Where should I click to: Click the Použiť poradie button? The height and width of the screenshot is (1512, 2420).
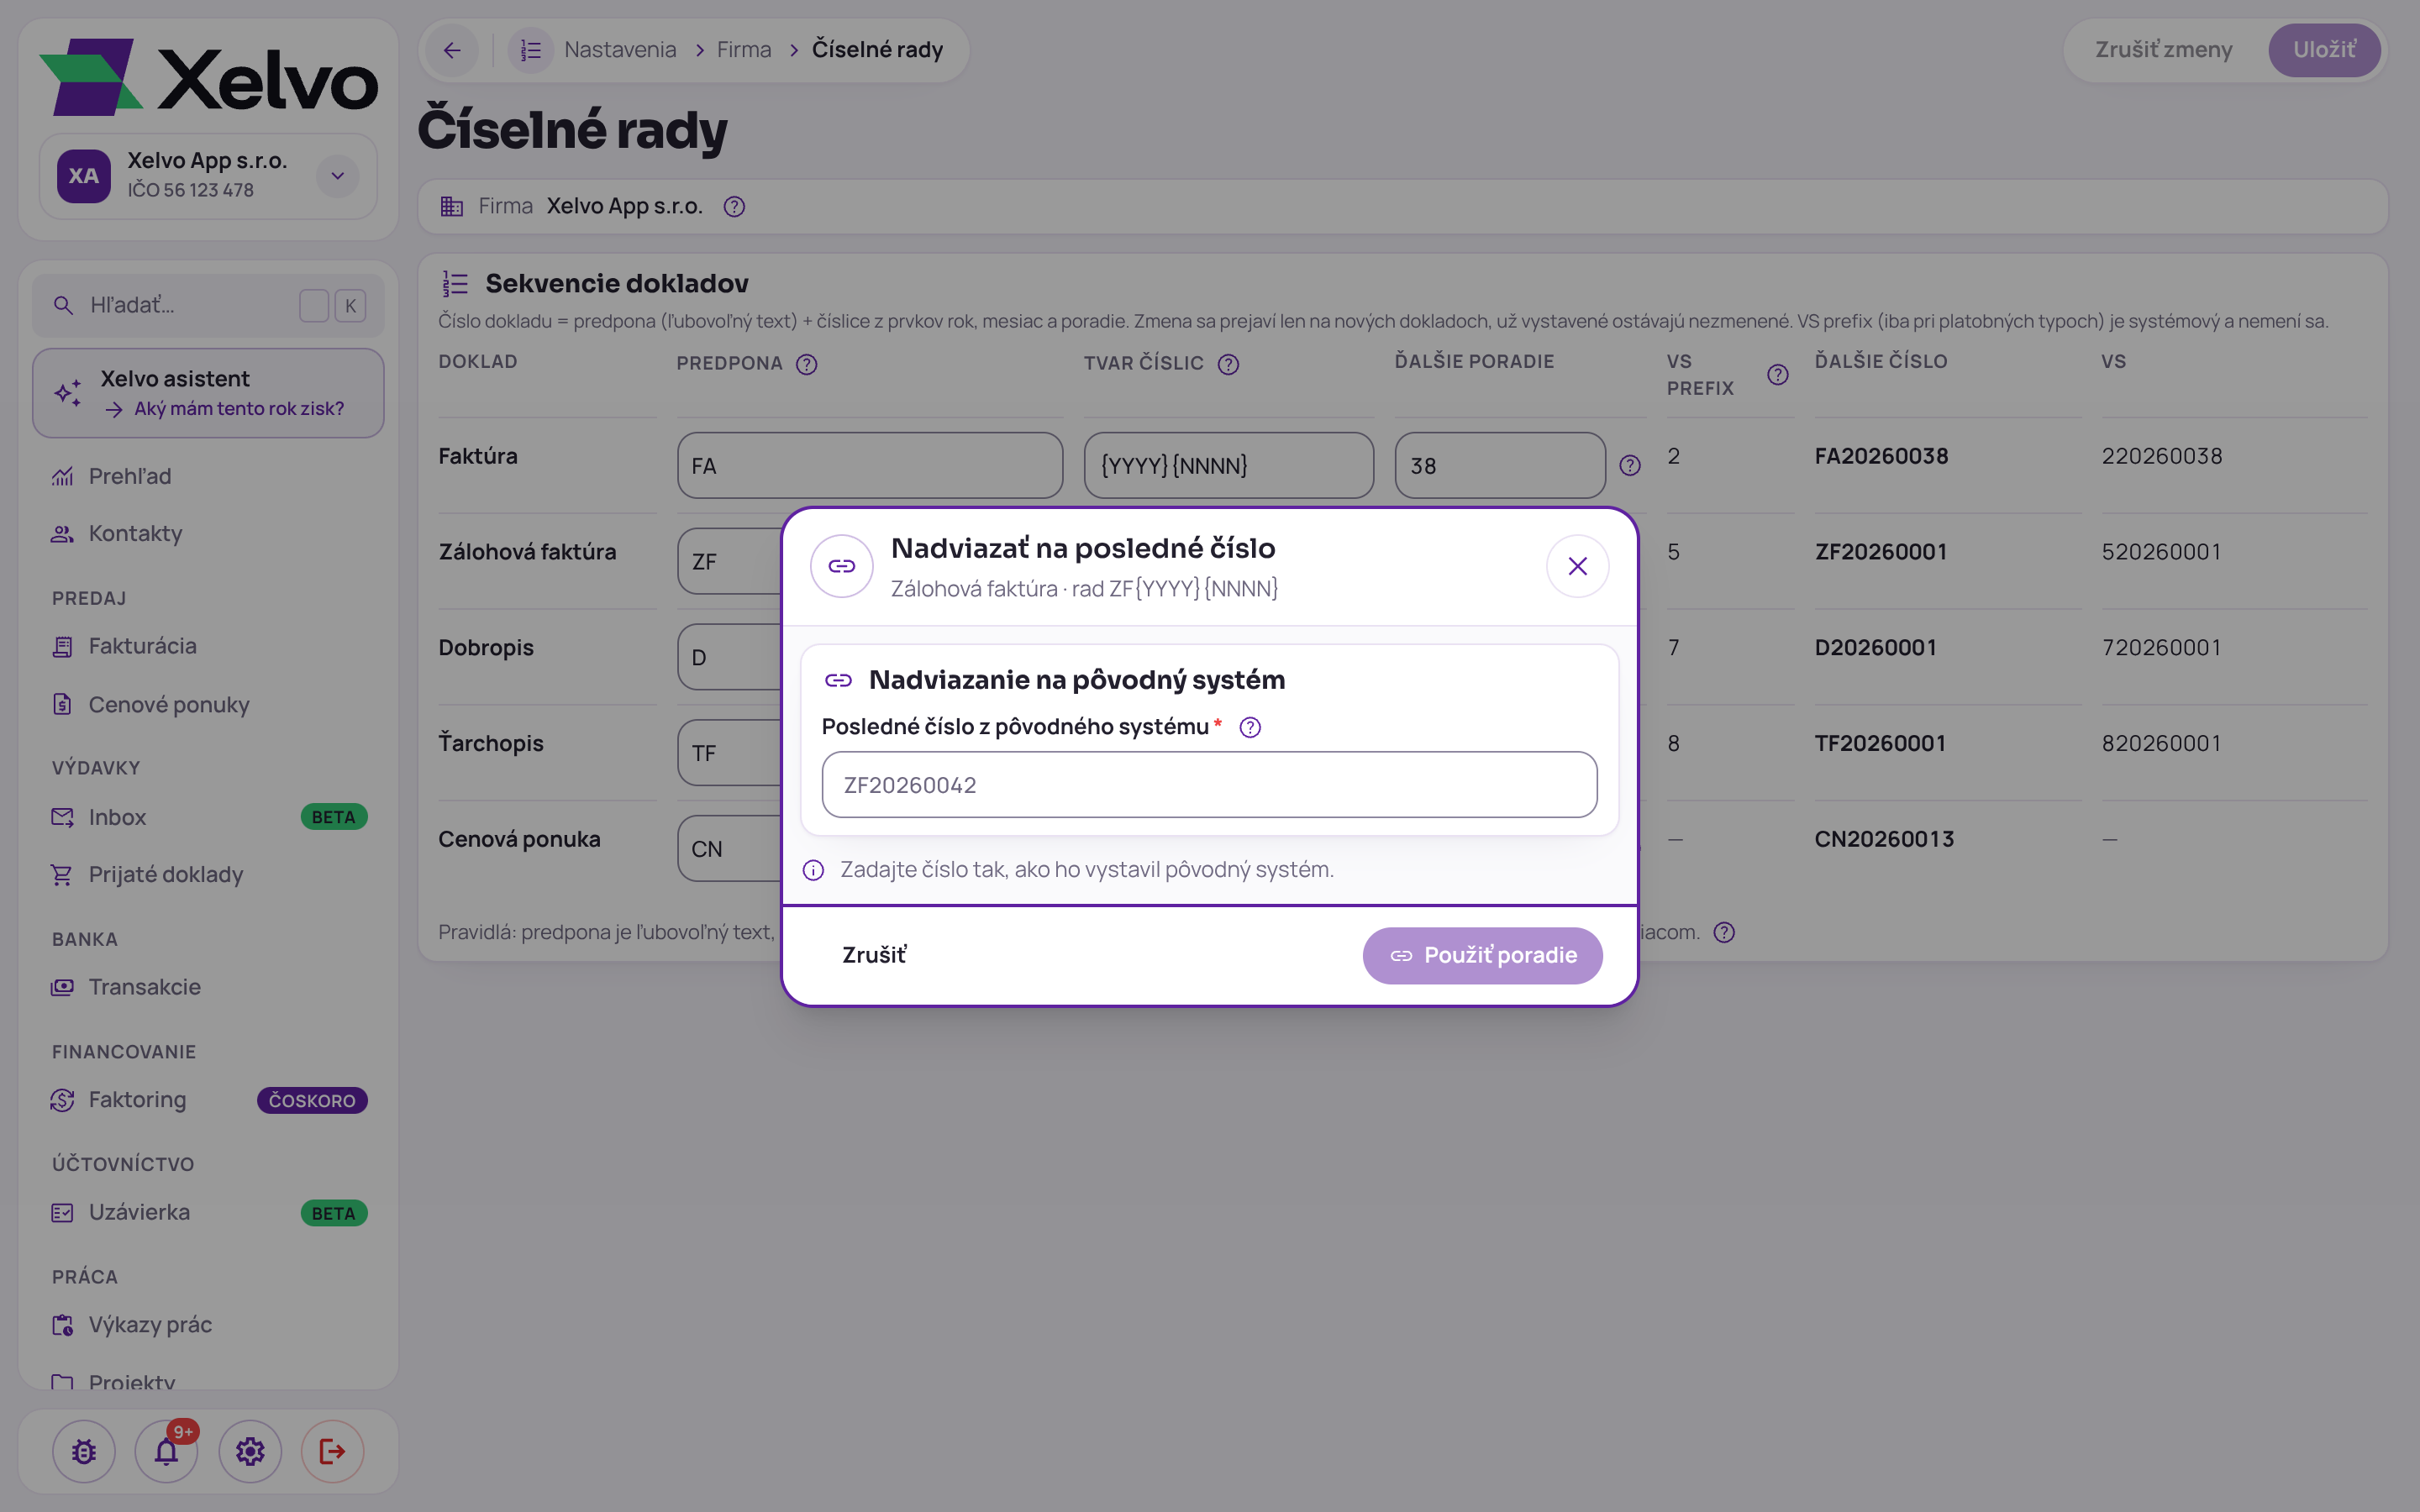pos(1482,955)
